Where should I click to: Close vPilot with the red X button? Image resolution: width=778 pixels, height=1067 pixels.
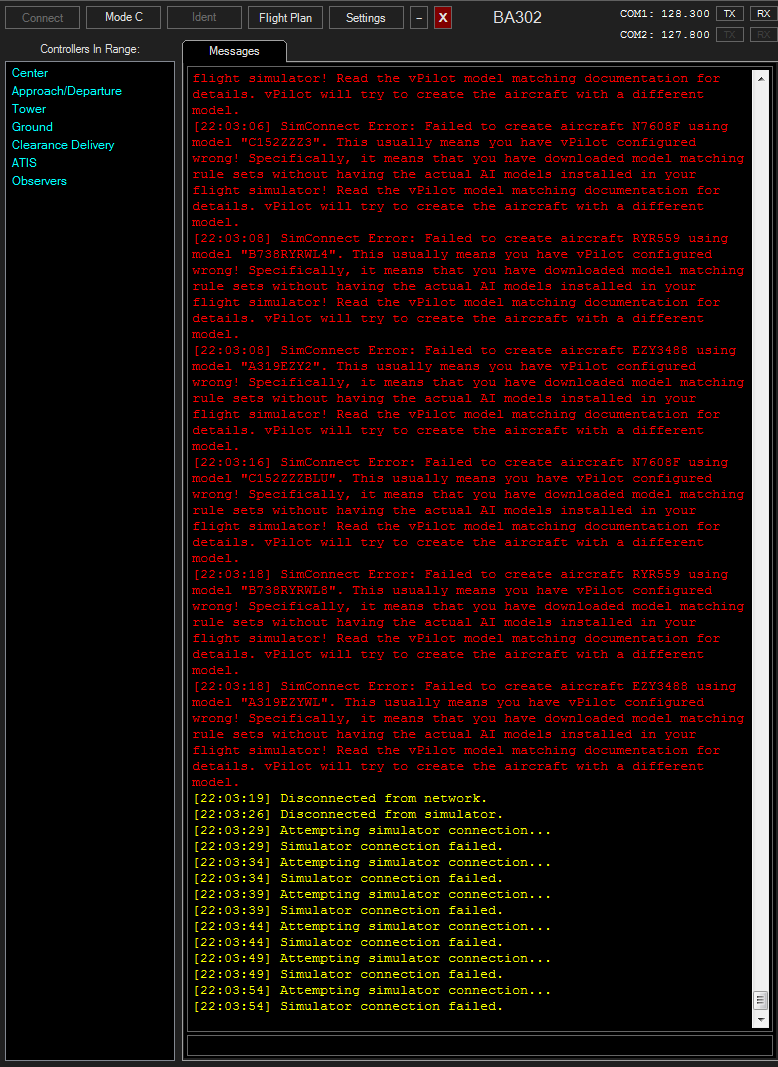(442, 18)
